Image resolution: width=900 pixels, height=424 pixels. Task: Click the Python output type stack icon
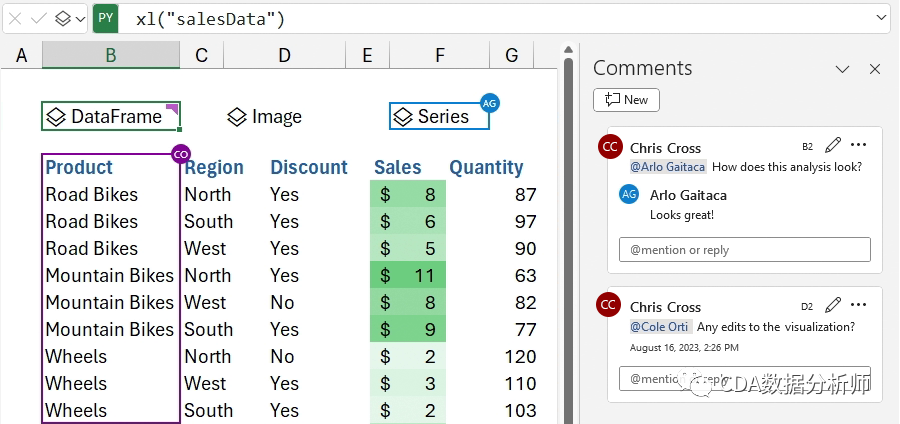pyautogui.click(x=62, y=18)
